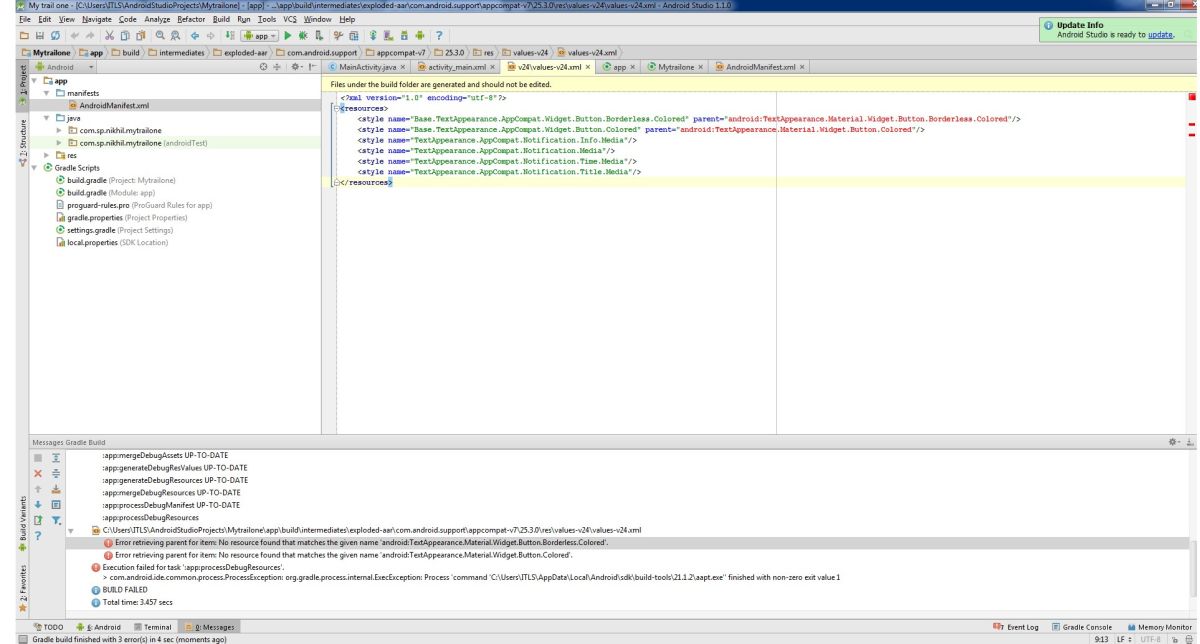Click the Open folder toolbar icon
The height and width of the screenshot is (644, 1200).
point(24,36)
